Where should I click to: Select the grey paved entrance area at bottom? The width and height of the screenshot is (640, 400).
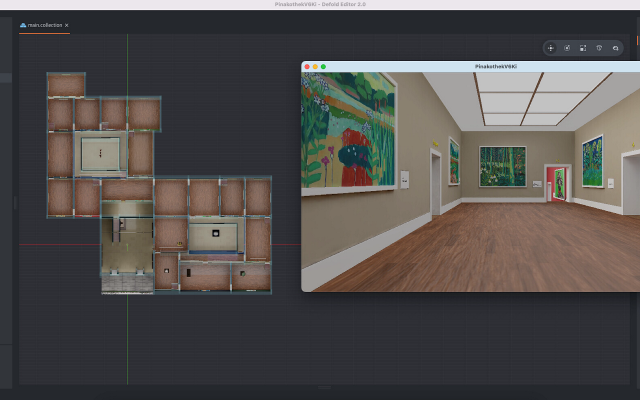127,283
